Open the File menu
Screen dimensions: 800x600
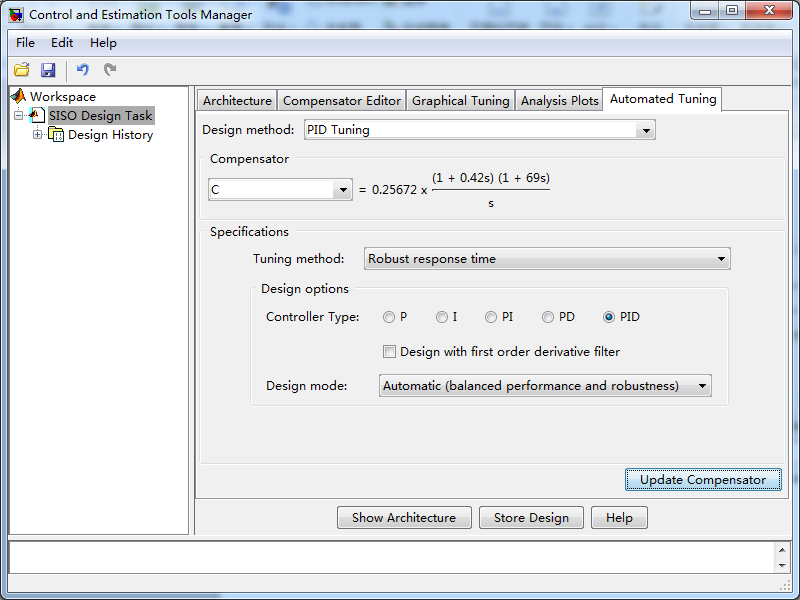(26, 43)
